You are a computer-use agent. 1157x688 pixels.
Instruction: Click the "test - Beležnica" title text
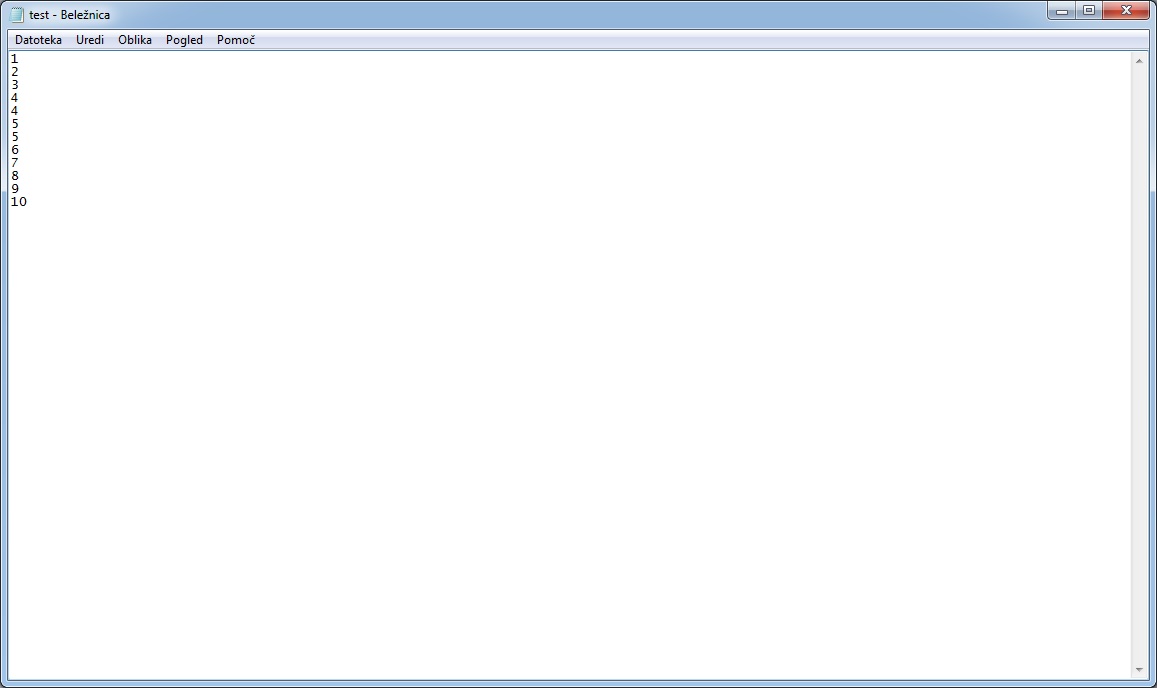(x=70, y=15)
